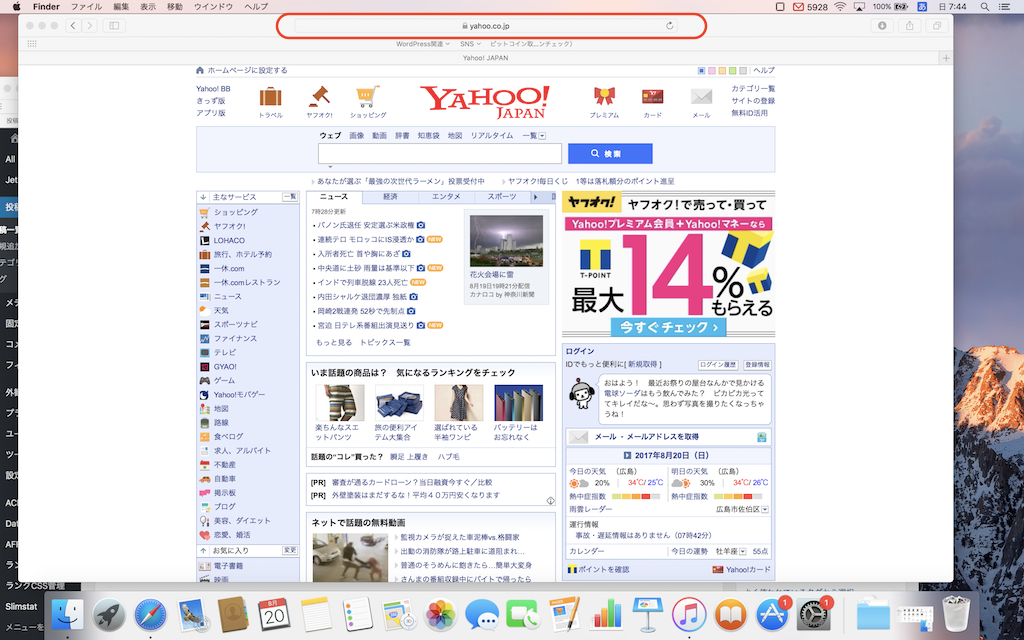Expand お気に入り with the up arrow
The width and height of the screenshot is (1024, 640).
(203, 551)
